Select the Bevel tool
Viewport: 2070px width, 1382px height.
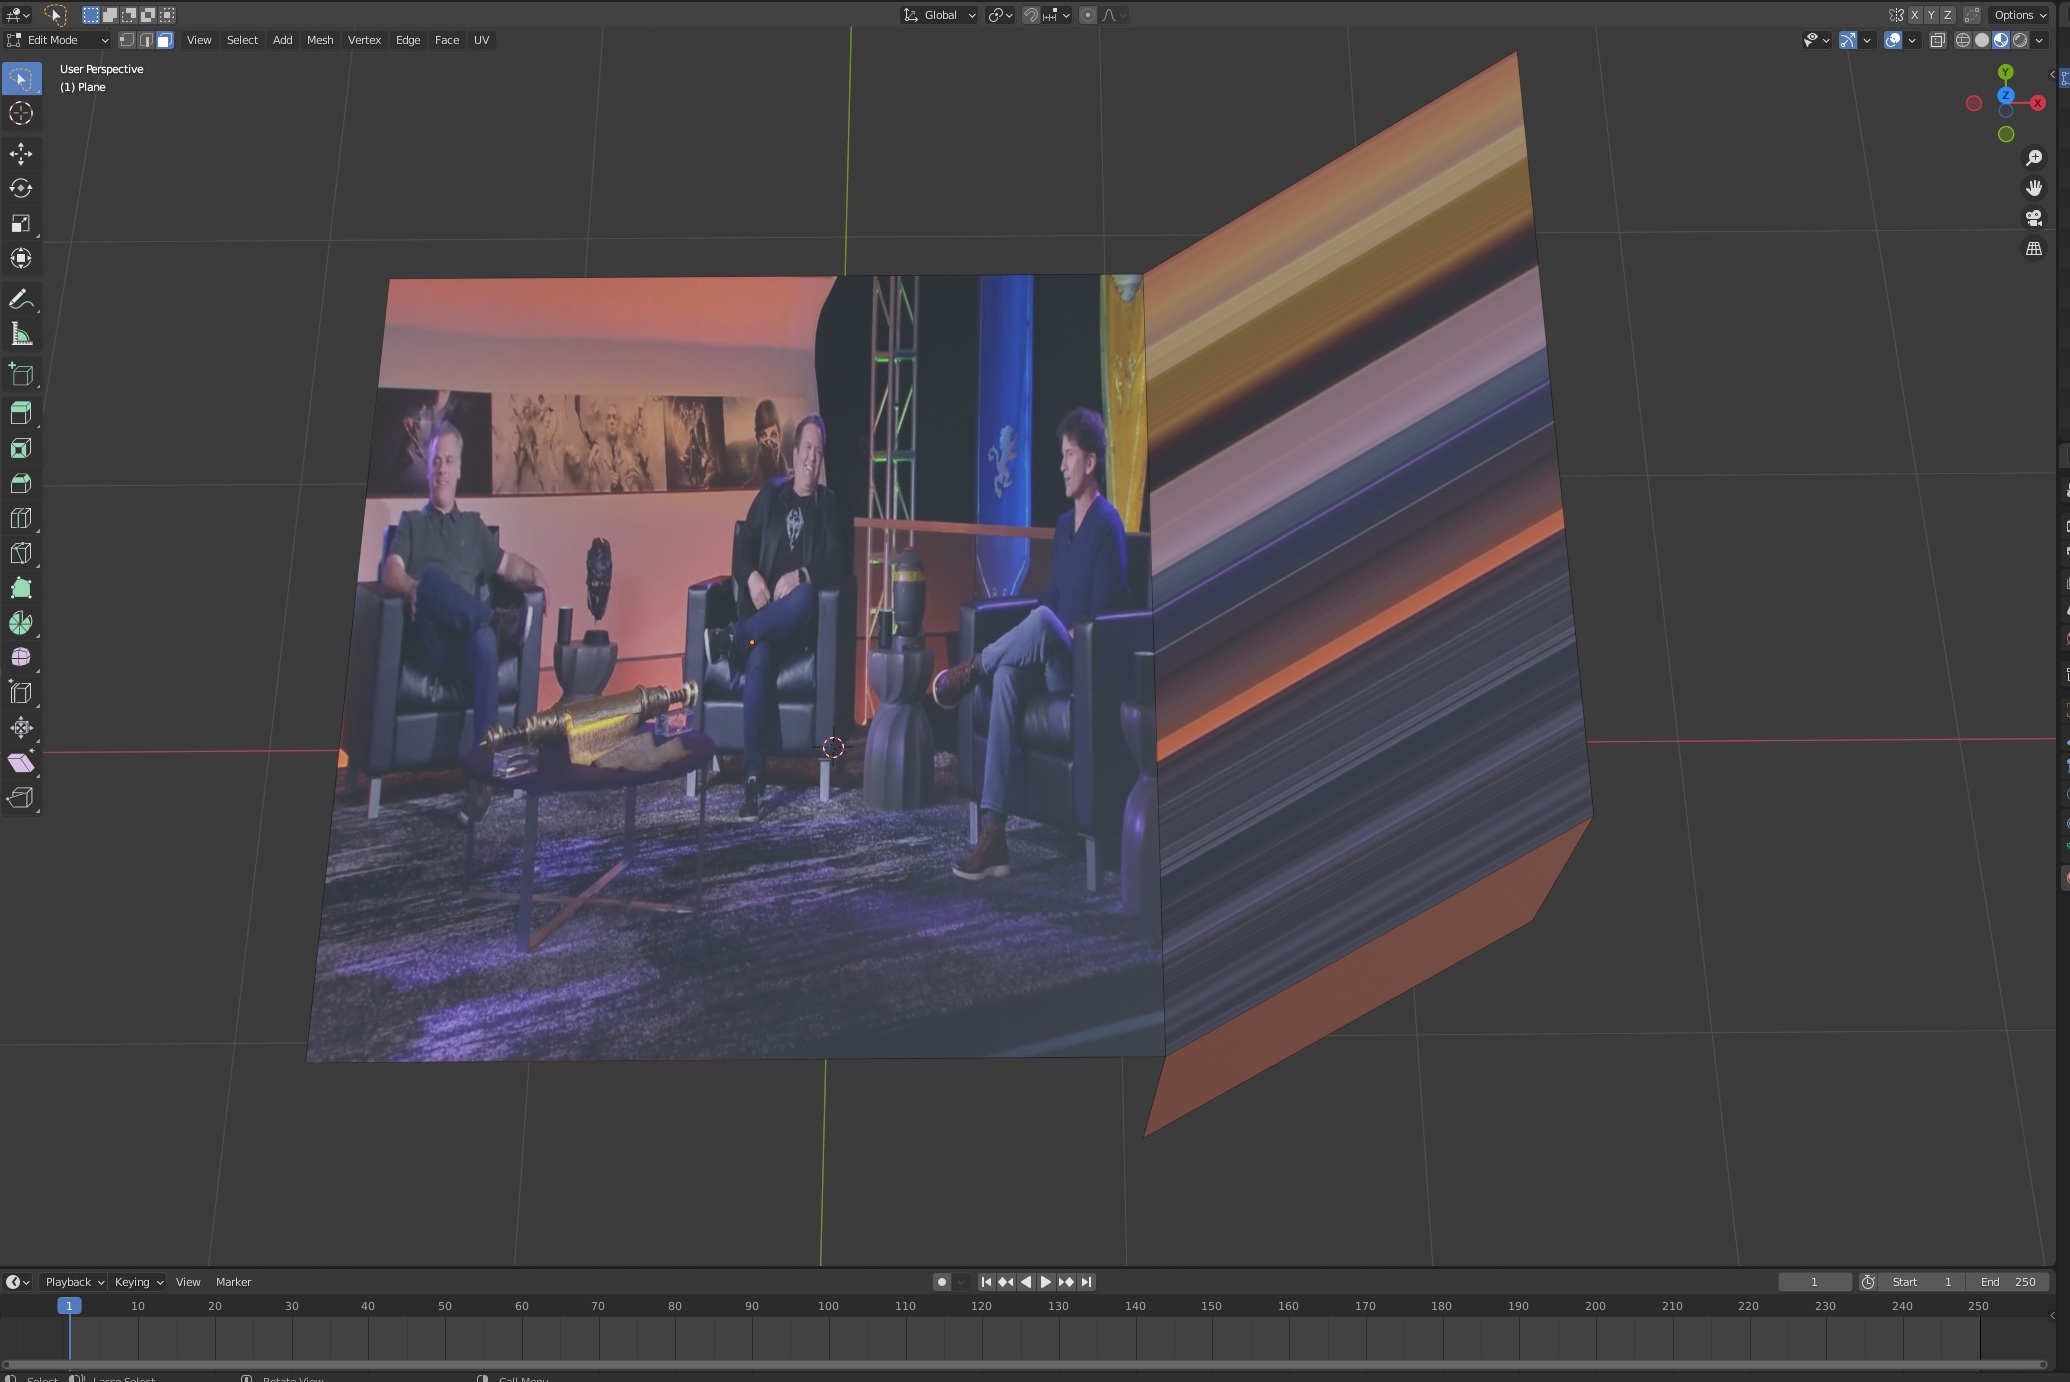tap(21, 483)
